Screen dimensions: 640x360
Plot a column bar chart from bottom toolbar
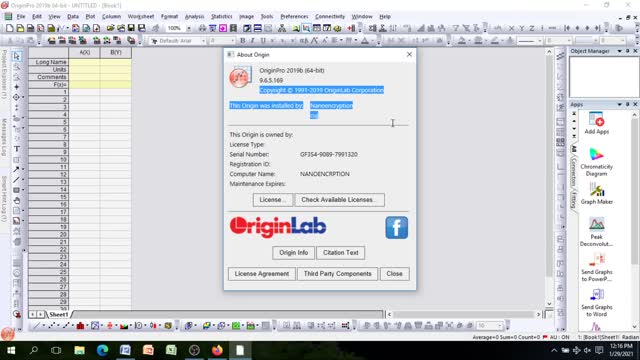pyautogui.click(x=80, y=325)
